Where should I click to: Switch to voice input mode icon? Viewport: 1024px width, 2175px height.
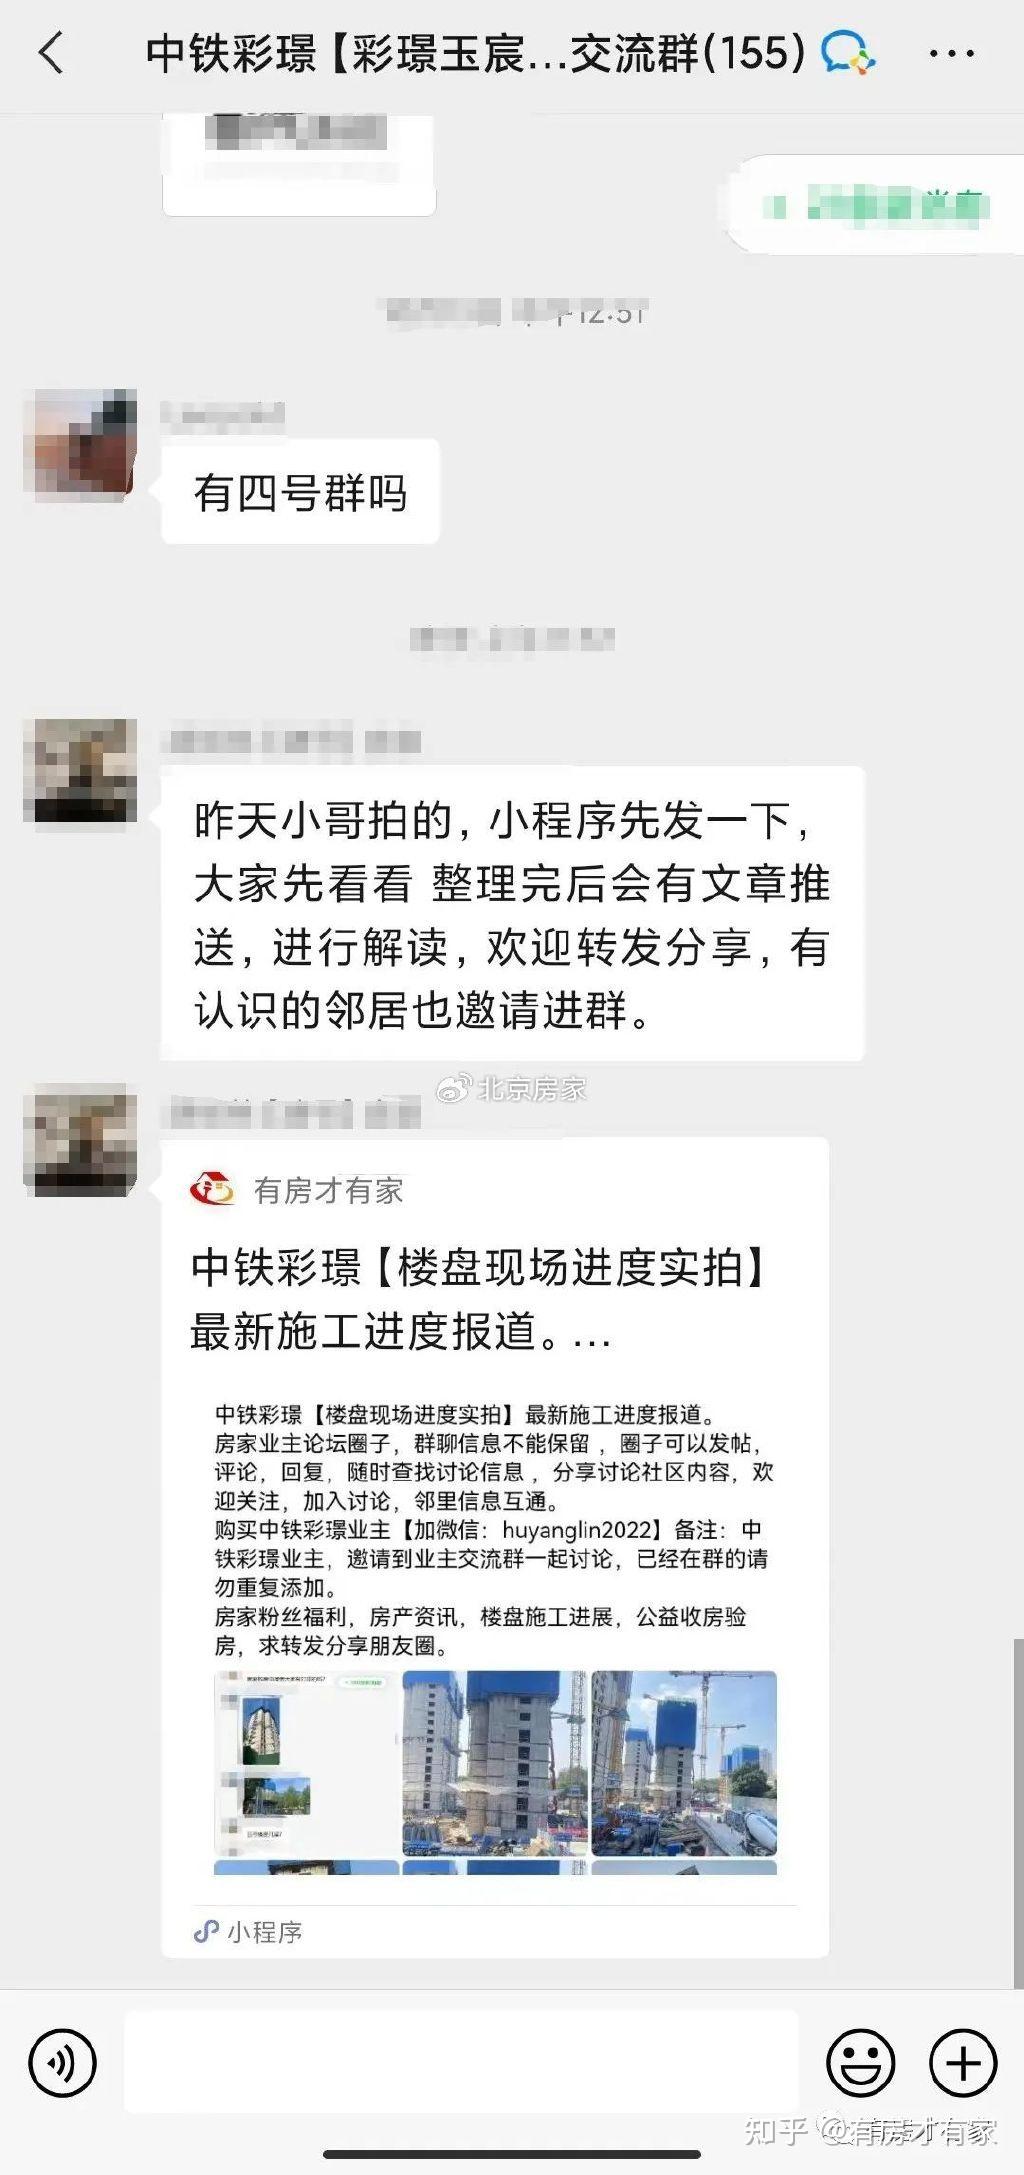[63, 2062]
